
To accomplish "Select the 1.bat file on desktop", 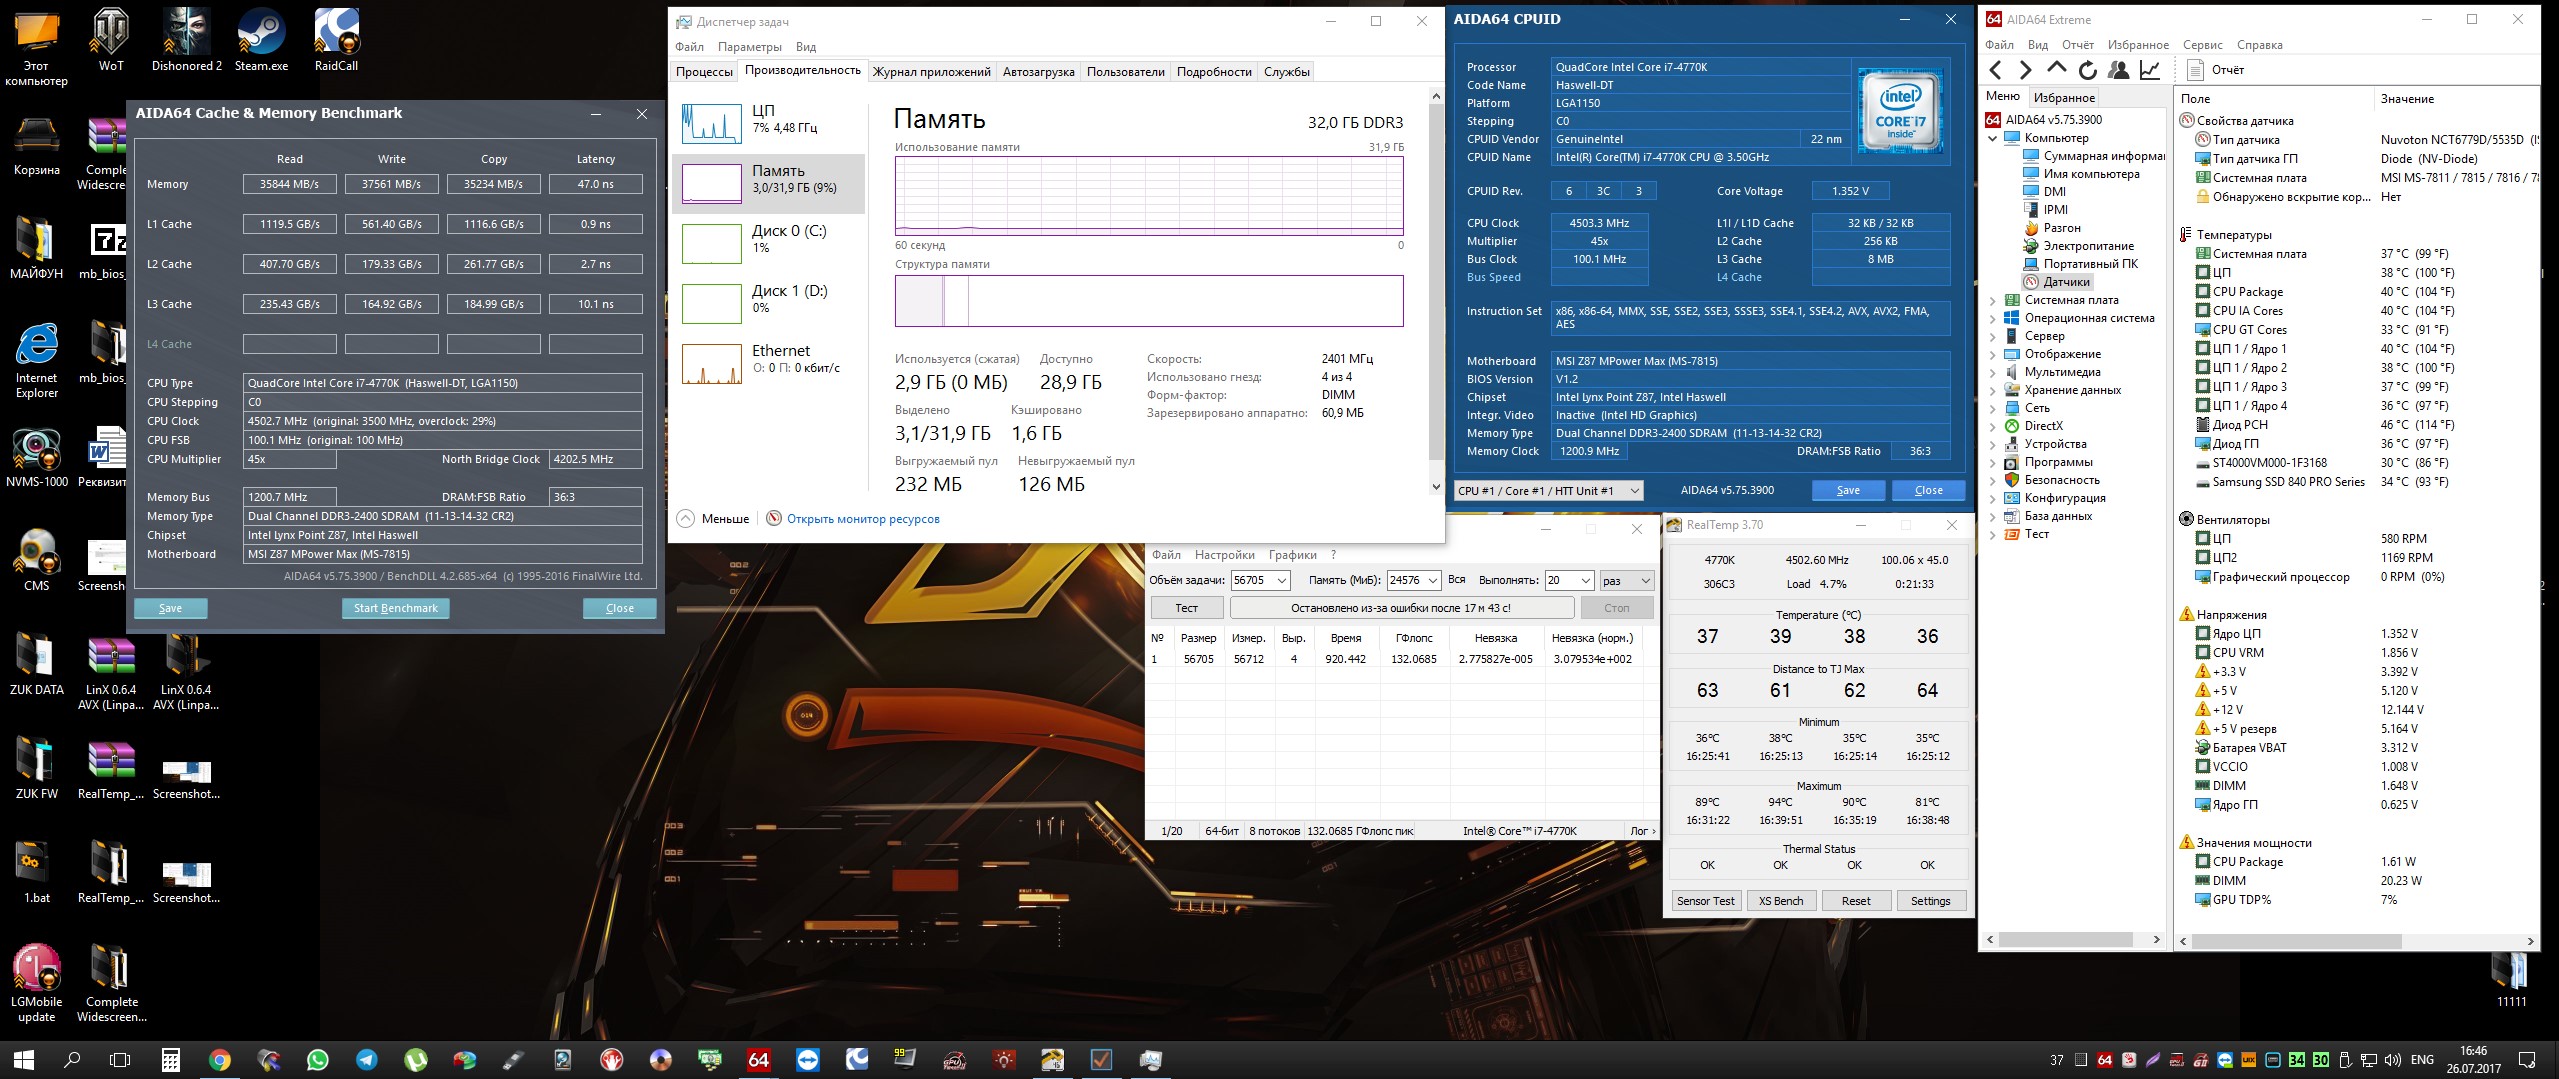I will click(x=36, y=872).
